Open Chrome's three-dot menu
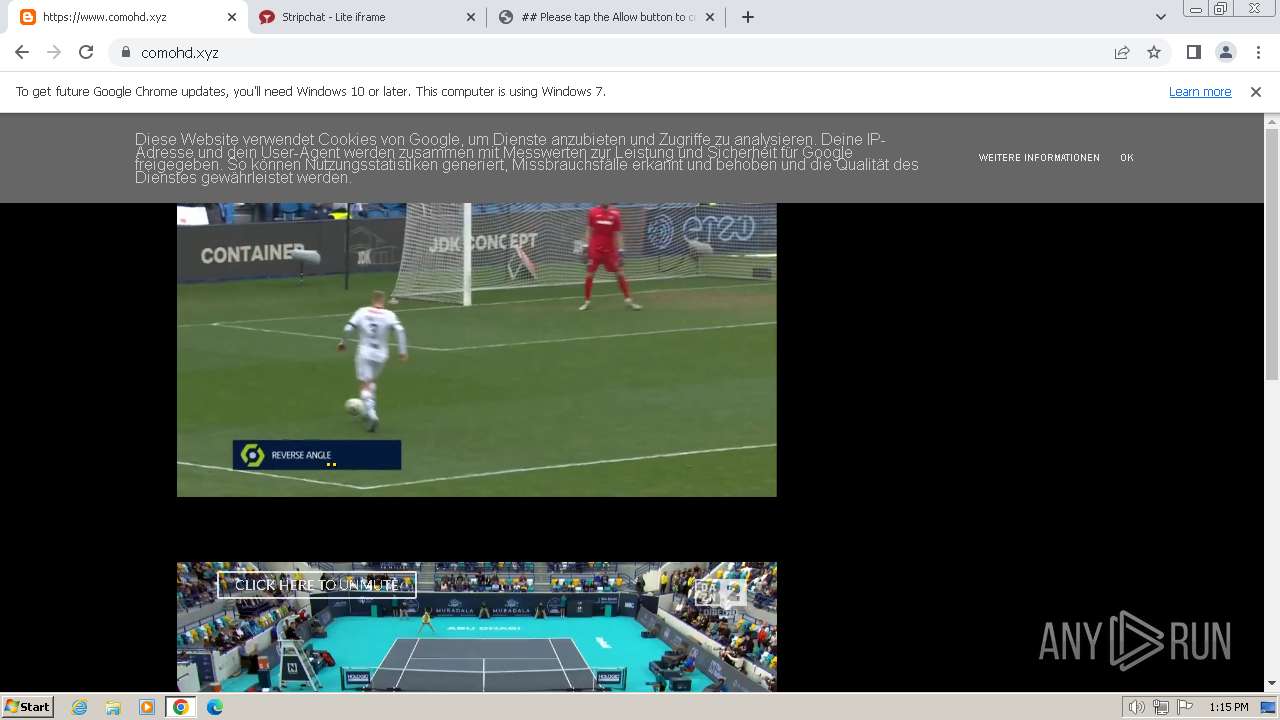This screenshot has height=720, width=1280. 1258,52
